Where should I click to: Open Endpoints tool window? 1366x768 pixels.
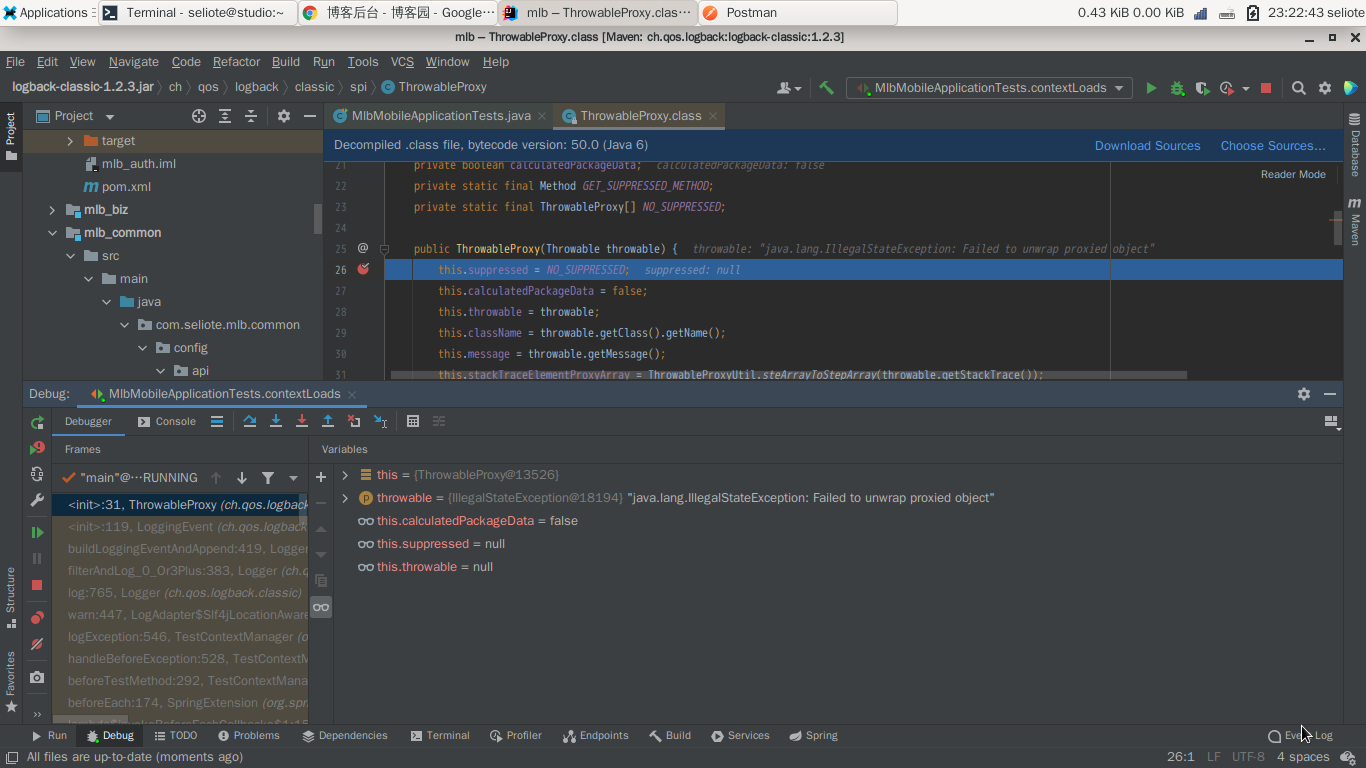point(596,735)
